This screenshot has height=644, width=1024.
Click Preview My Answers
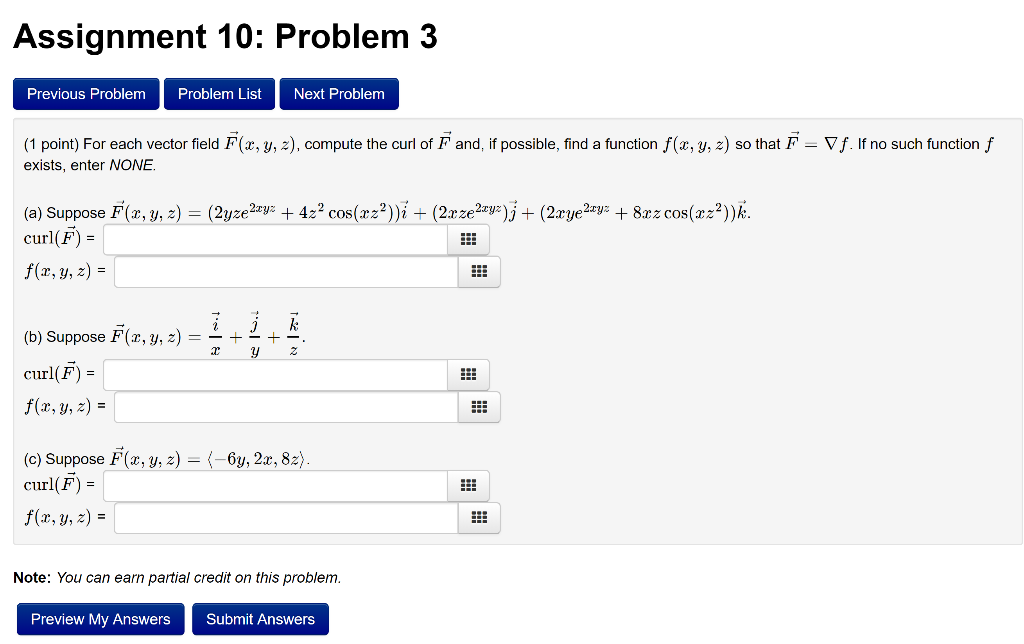pos(100,618)
